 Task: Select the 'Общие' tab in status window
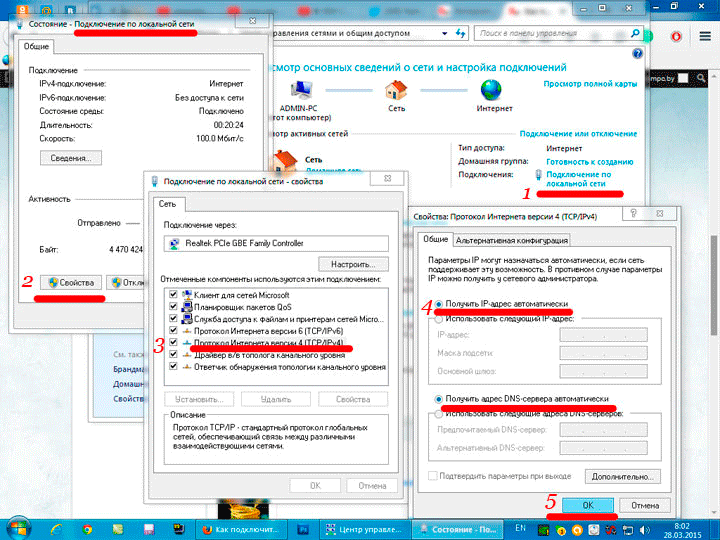click(36, 46)
